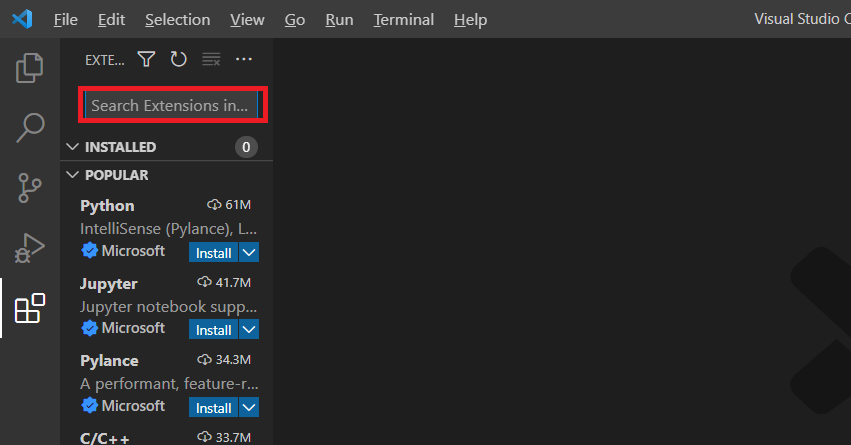The image size is (851, 445).
Task: Click Microsoft publisher under Jupyter
Action: (133, 328)
